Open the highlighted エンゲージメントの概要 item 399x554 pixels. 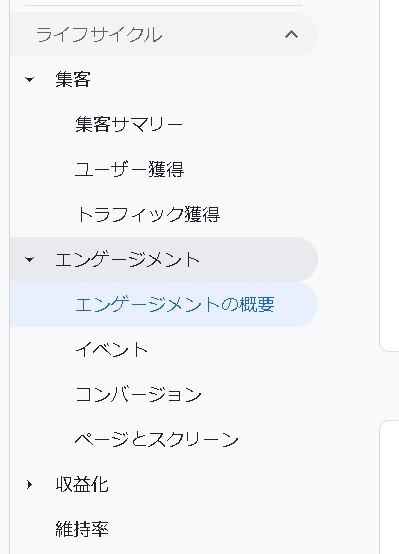click(x=164, y=304)
